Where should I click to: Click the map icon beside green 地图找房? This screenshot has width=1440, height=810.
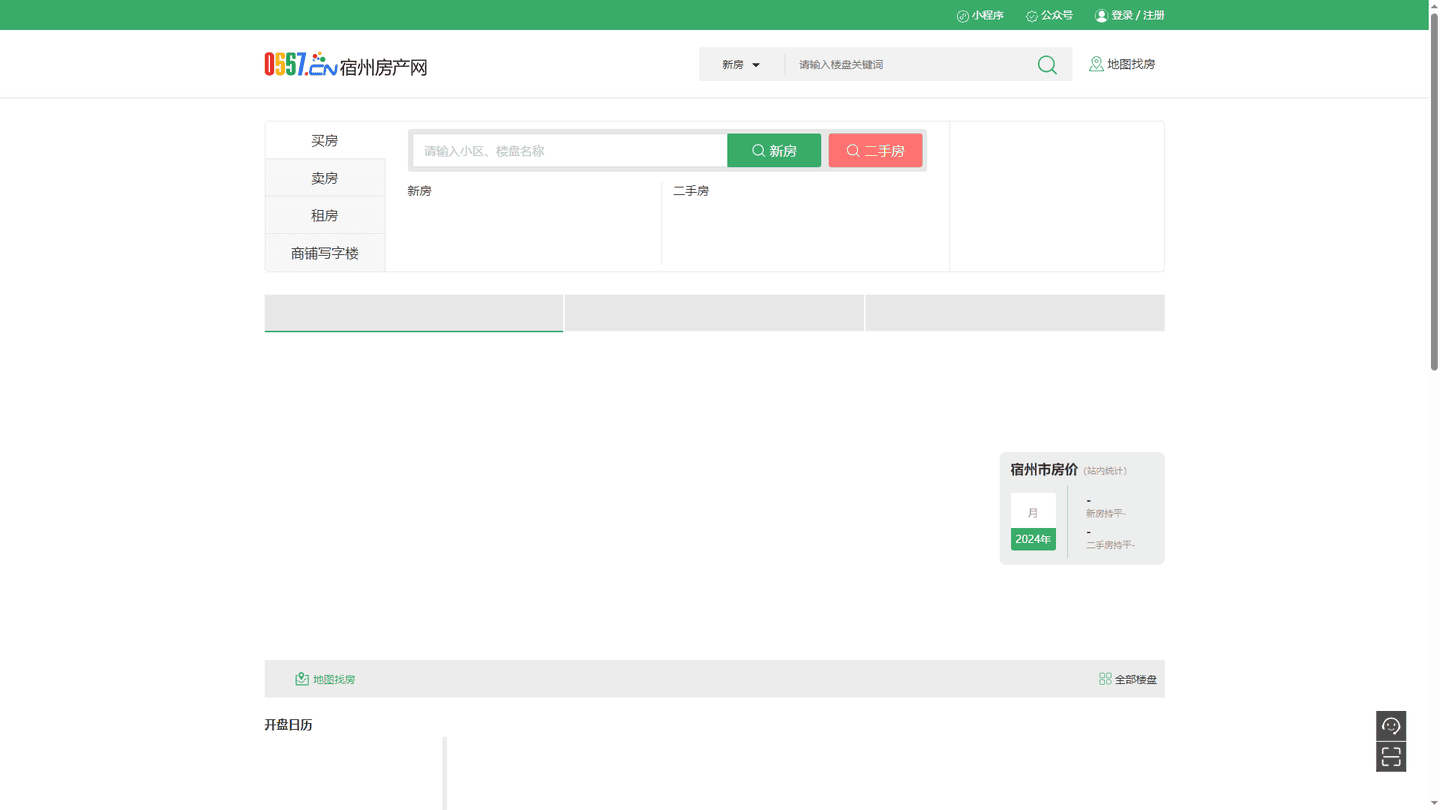point(302,679)
